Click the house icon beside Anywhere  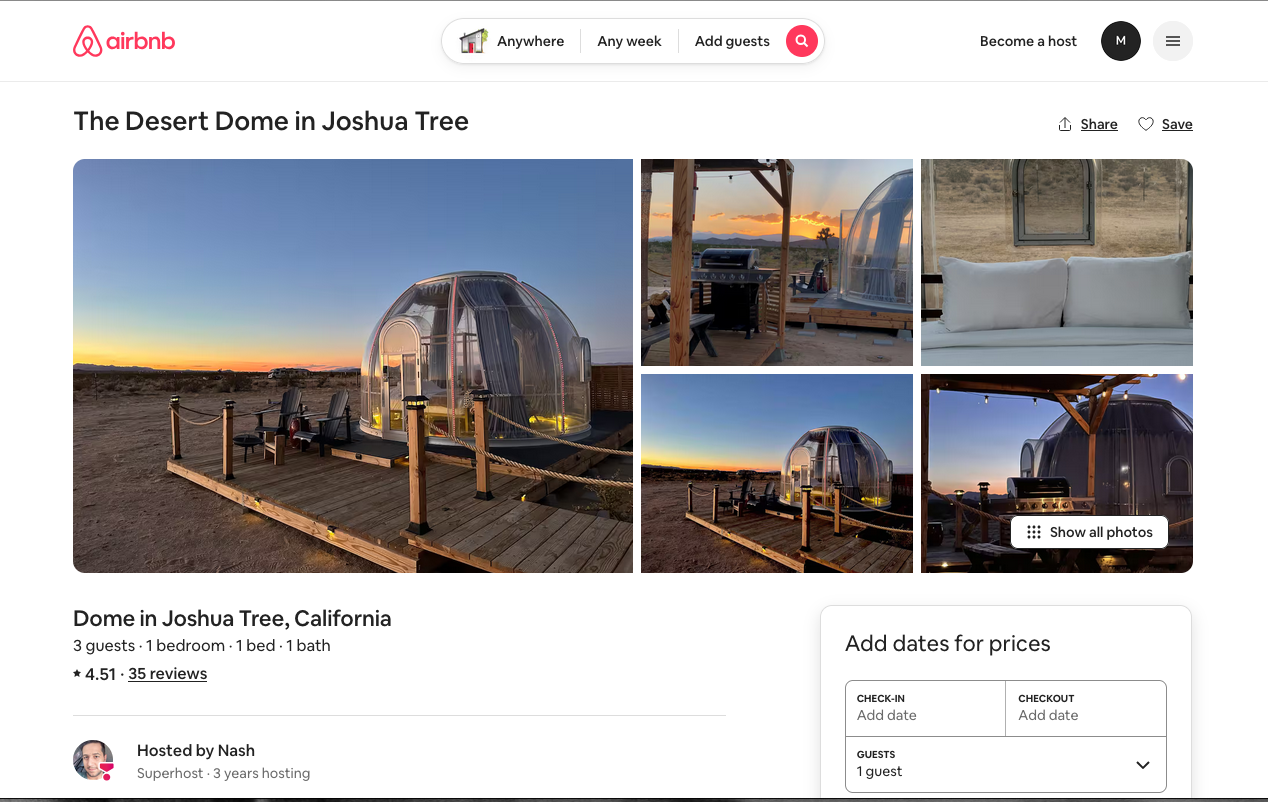click(x=473, y=41)
